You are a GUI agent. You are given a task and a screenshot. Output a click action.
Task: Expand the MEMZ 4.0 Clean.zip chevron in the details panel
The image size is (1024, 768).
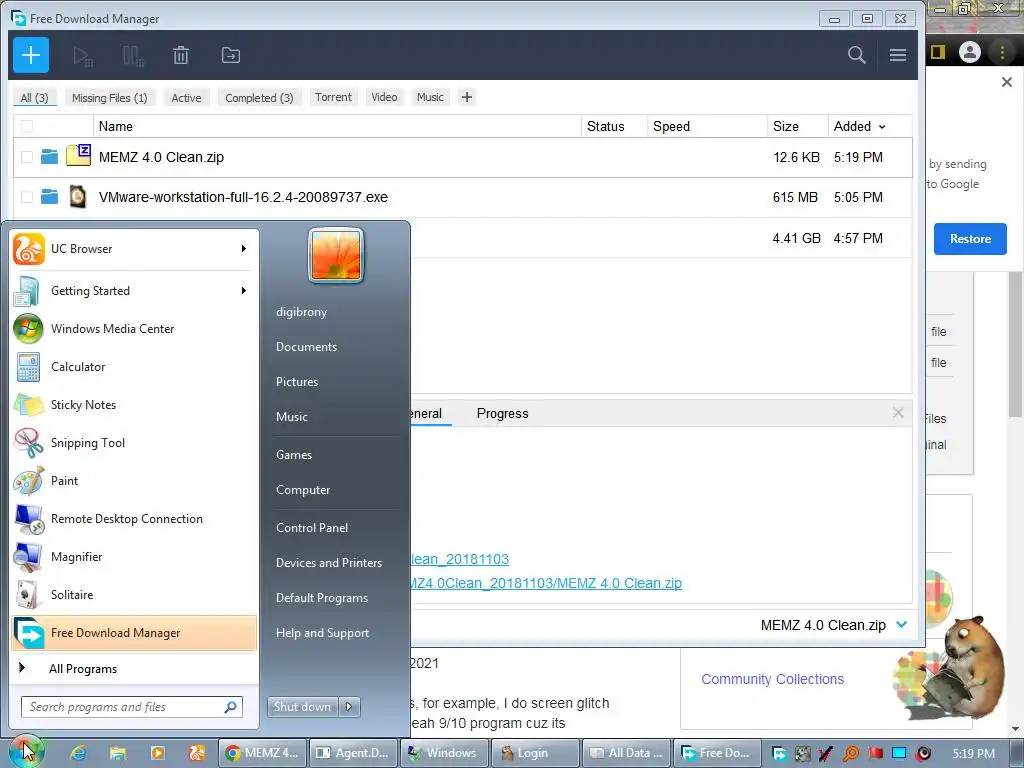point(902,625)
